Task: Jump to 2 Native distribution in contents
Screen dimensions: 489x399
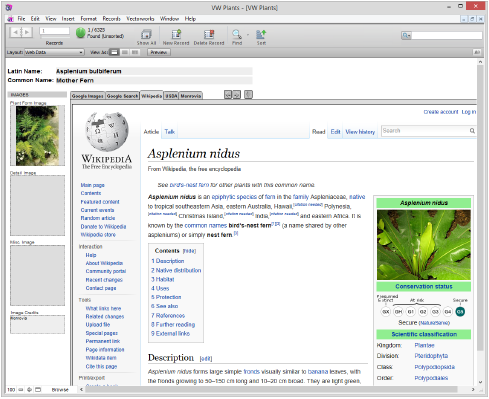Action: point(176,270)
